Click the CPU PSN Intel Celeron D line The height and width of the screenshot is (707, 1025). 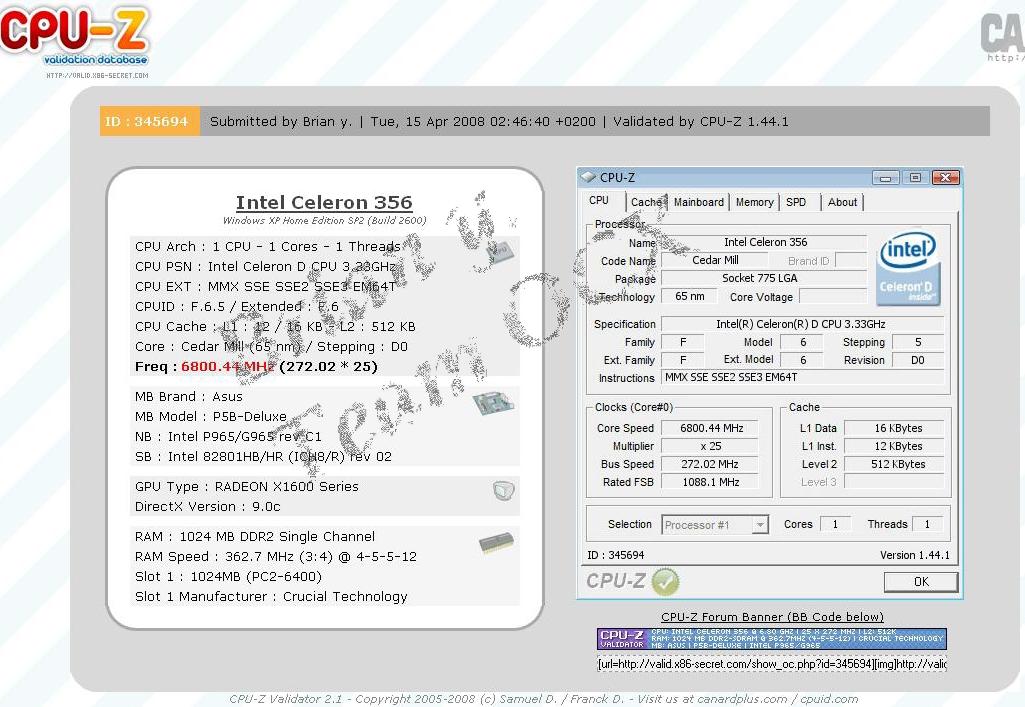coord(265,267)
